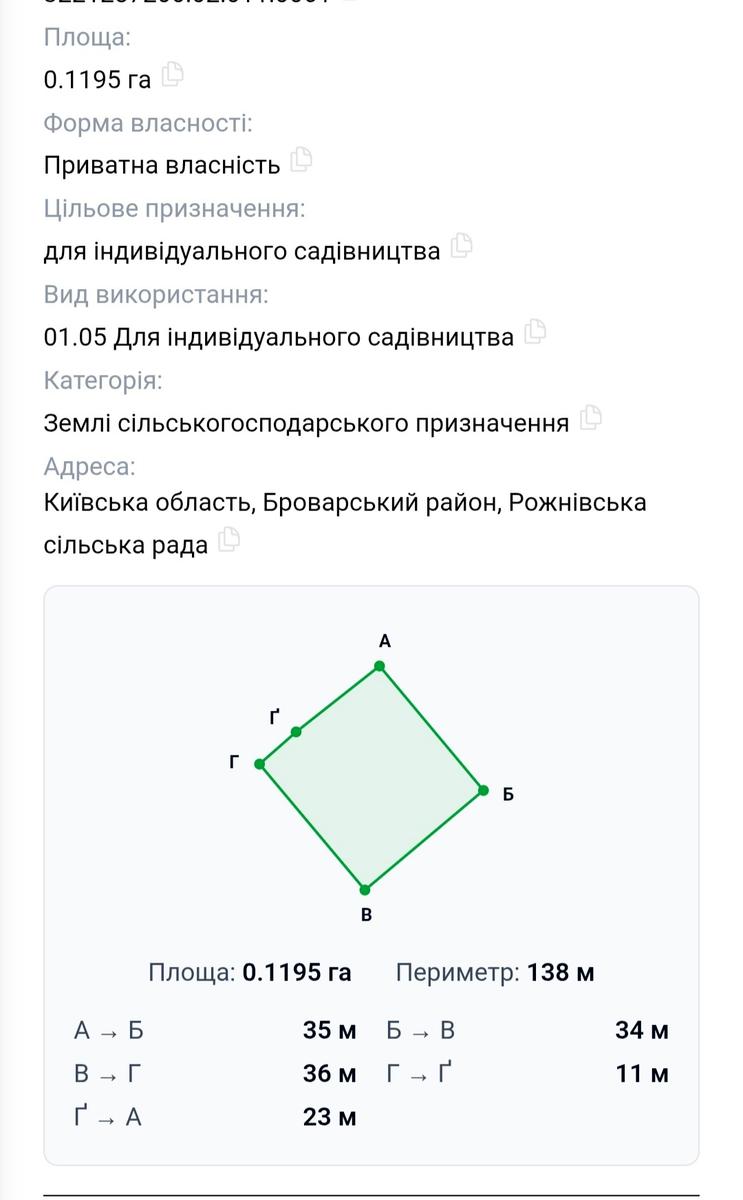
Task: Click vertex point Г on the parcel diagram
Action: point(260,764)
